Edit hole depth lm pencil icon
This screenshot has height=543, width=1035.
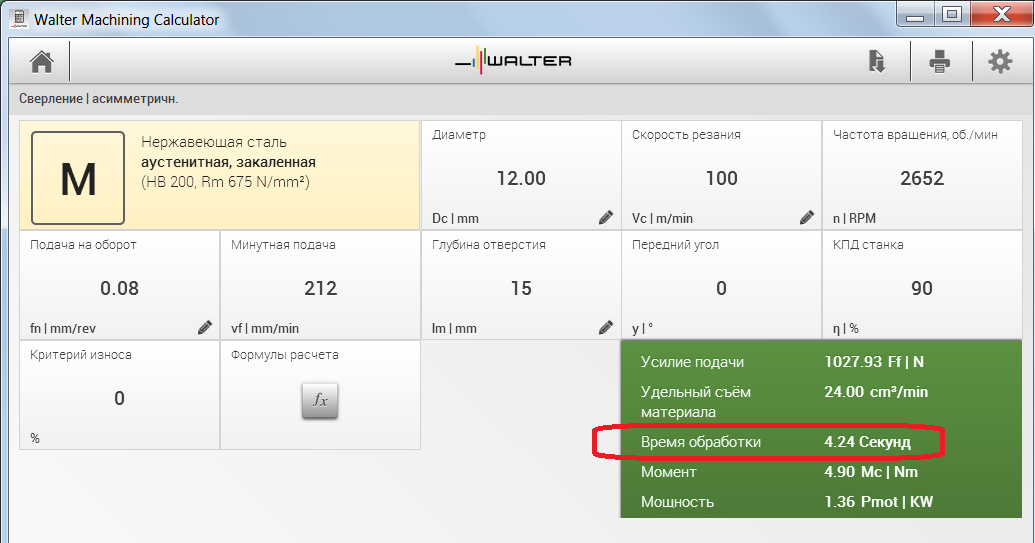606,327
